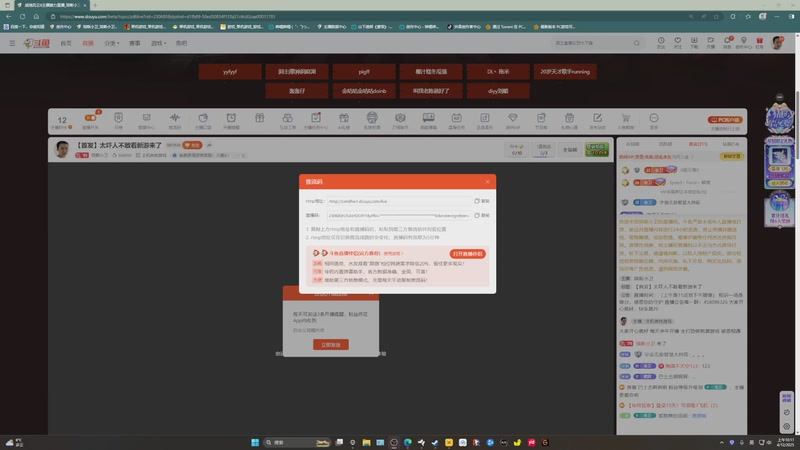Open the waveform icon in streamer toolbar
The height and width of the screenshot is (450, 800).
pyautogui.click(x=174, y=120)
